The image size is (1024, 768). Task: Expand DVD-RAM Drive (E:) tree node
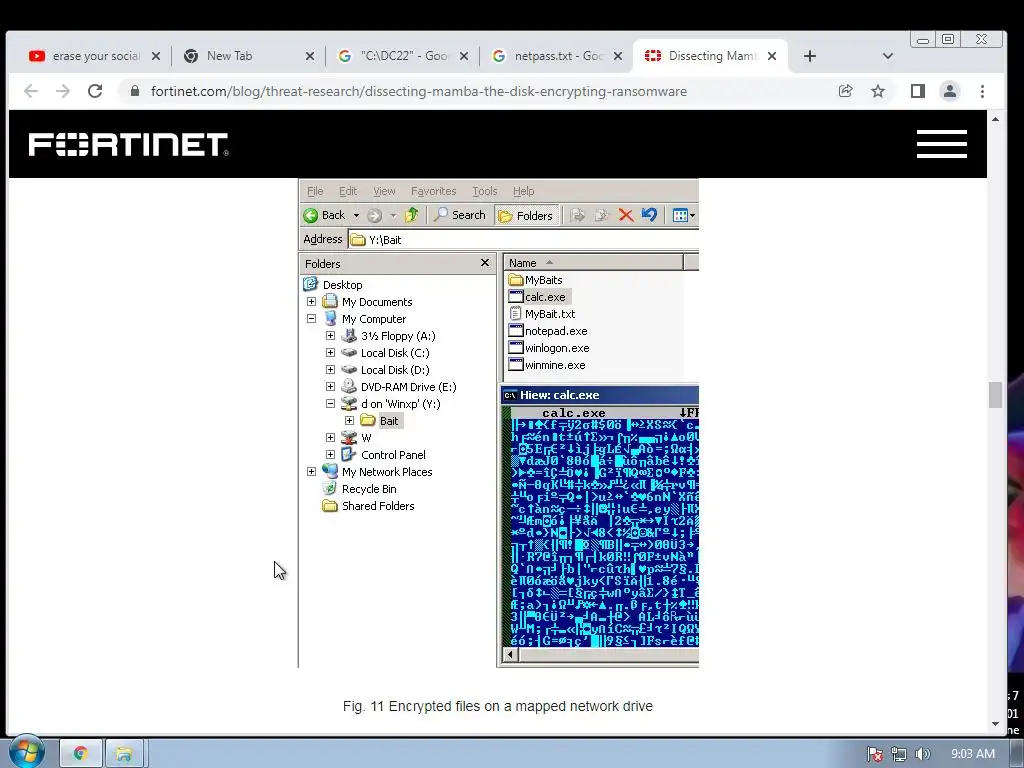point(330,387)
